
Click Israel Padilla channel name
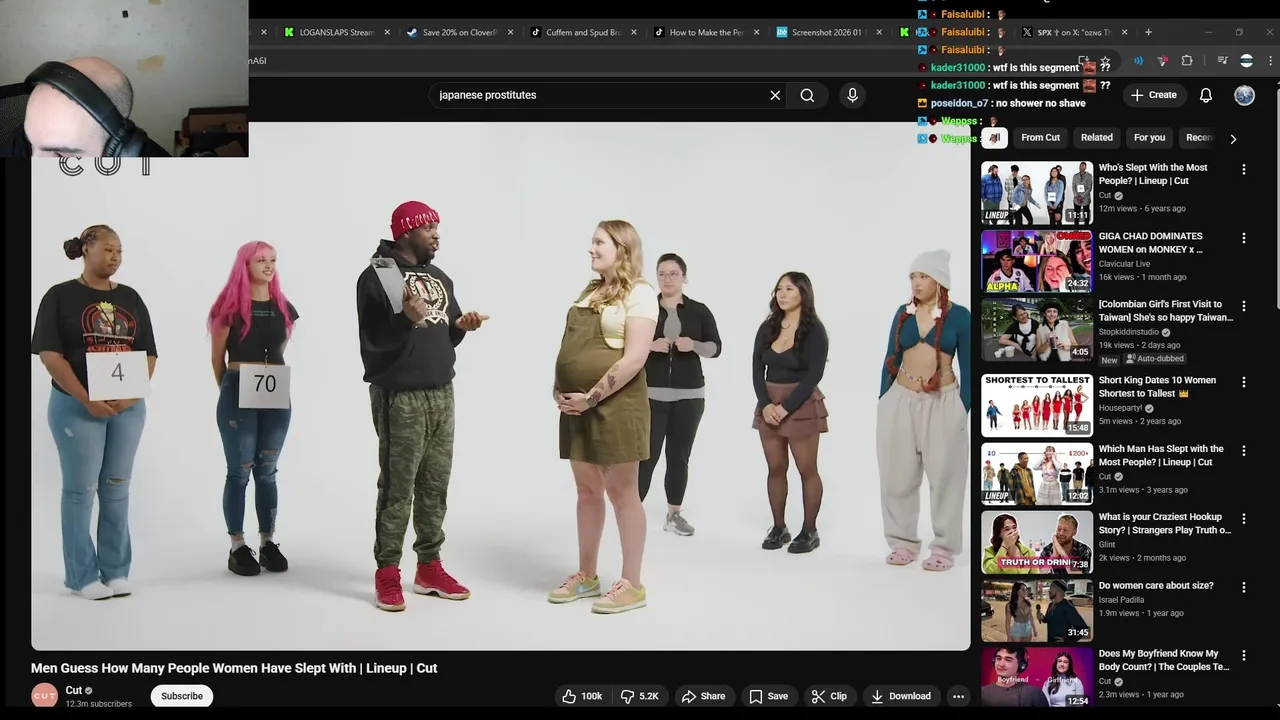pos(1121,600)
